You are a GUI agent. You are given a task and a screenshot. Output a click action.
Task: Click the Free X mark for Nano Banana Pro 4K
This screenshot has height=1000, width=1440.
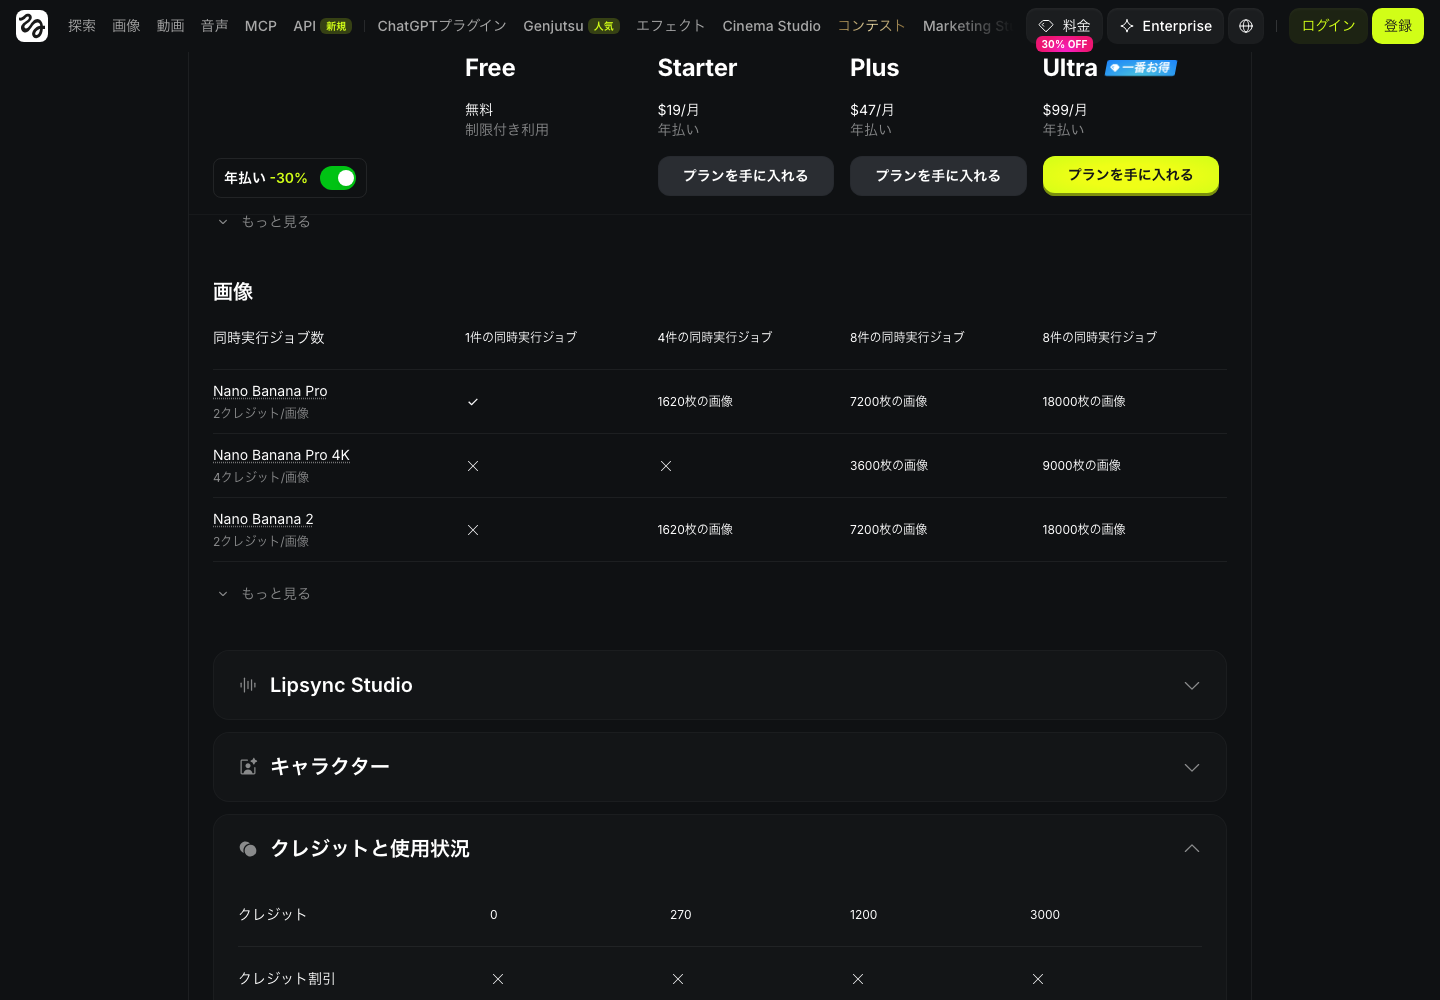click(x=473, y=466)
